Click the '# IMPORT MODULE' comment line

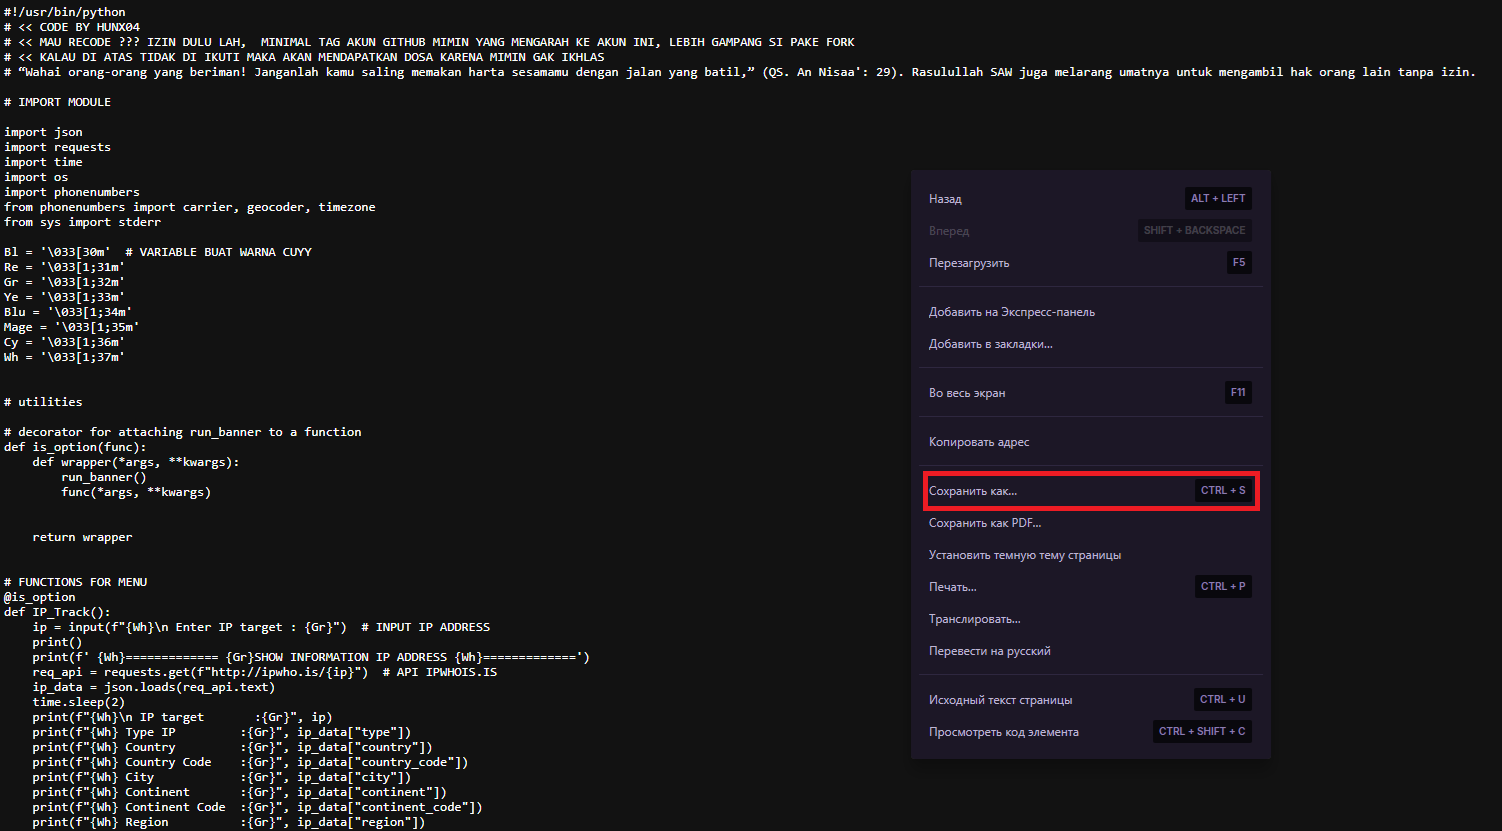click(x=58, y=102)
